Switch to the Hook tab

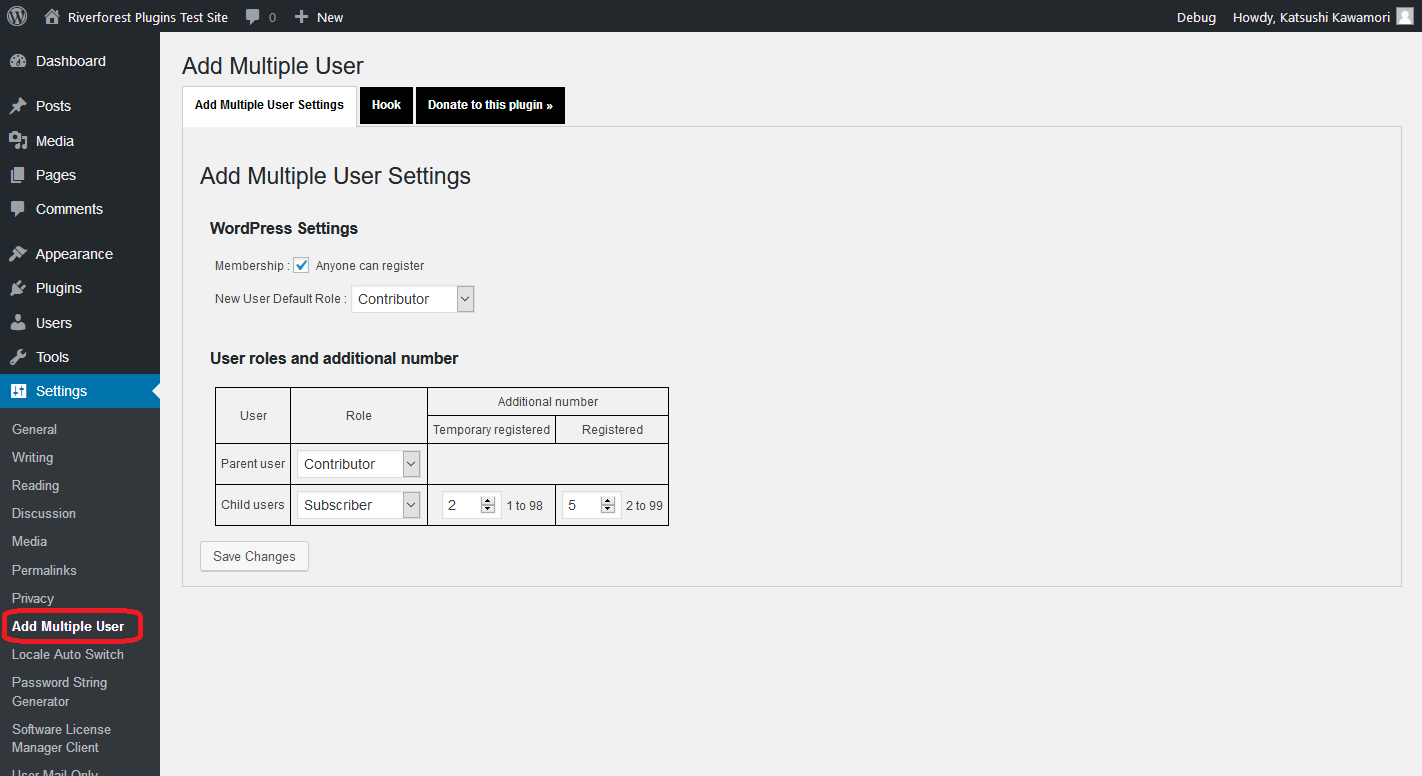click(x=386, y=105)
